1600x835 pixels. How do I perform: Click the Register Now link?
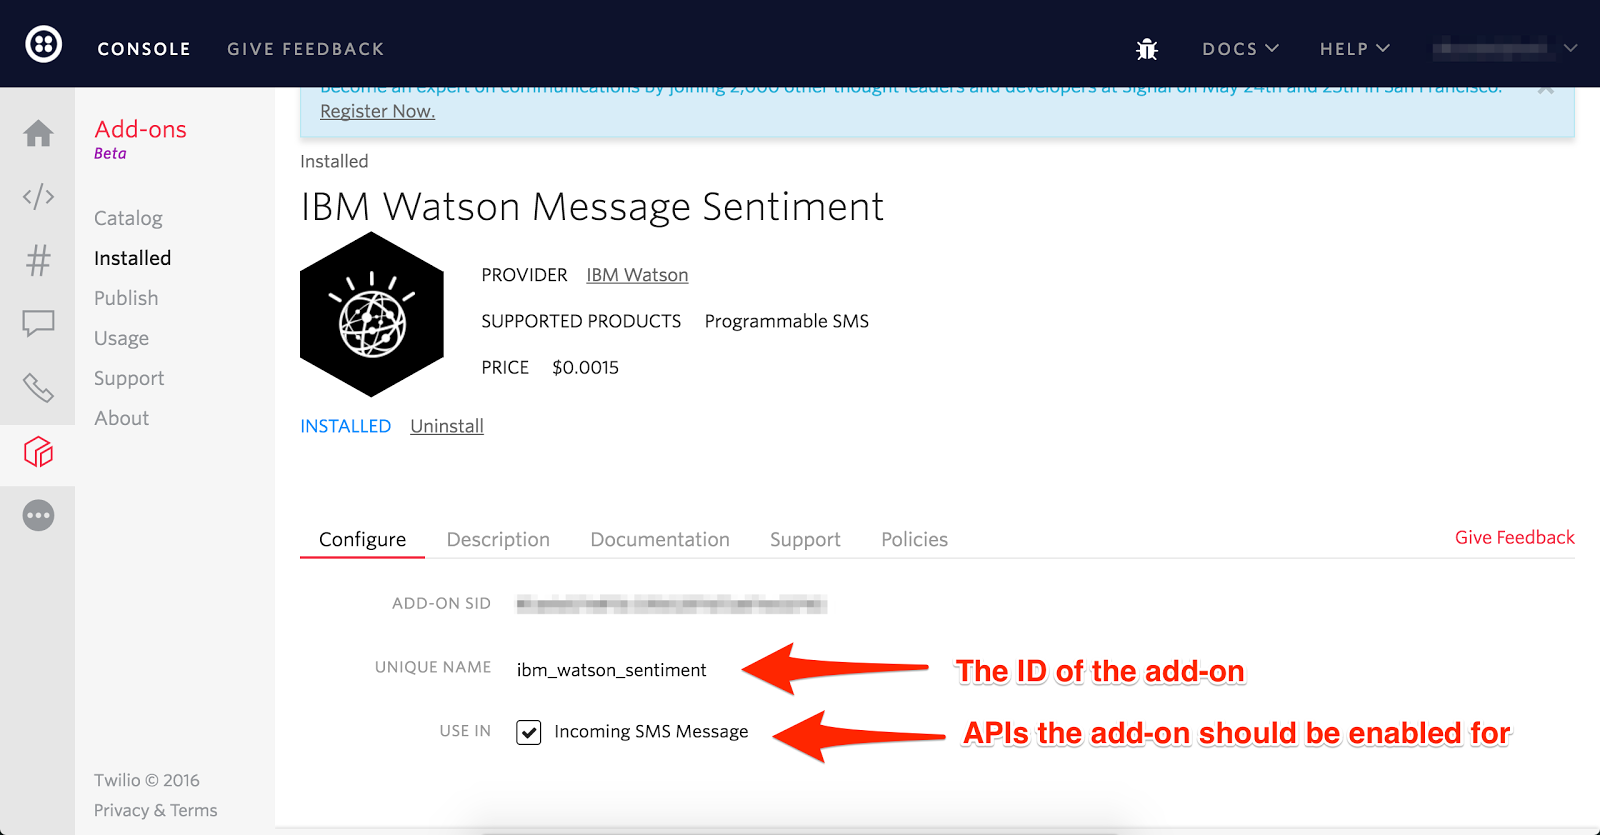[x=377, y=111]
